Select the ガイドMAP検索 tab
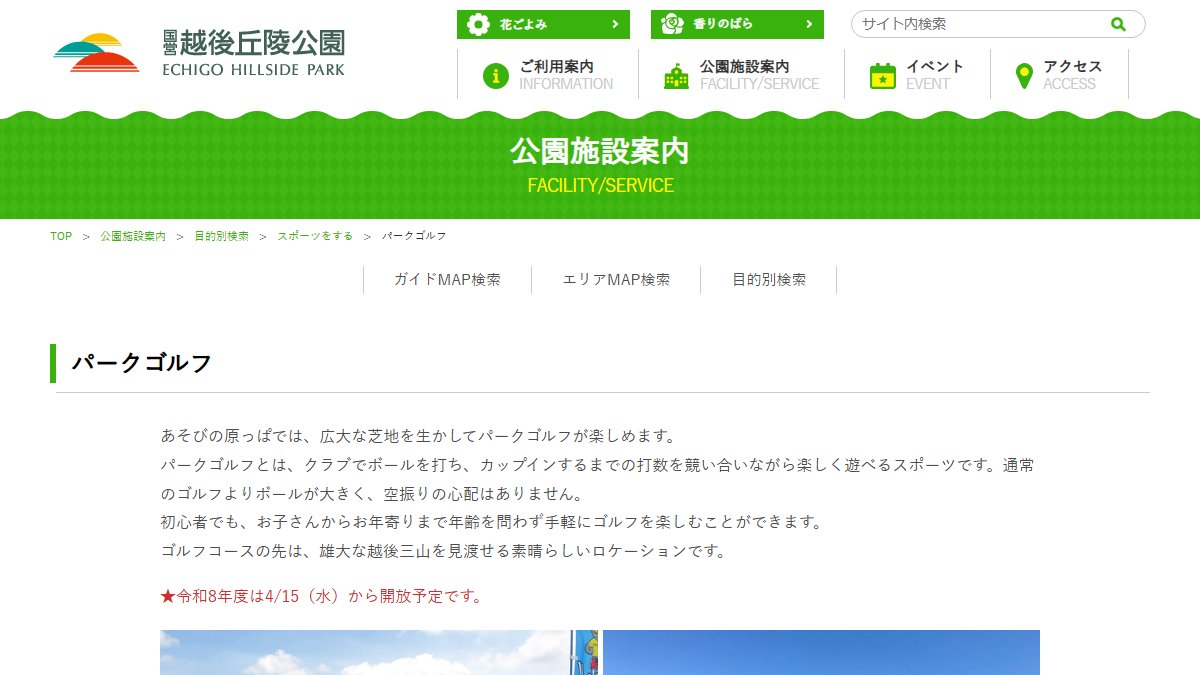1200x675 pixels. (x=447, y=280)
